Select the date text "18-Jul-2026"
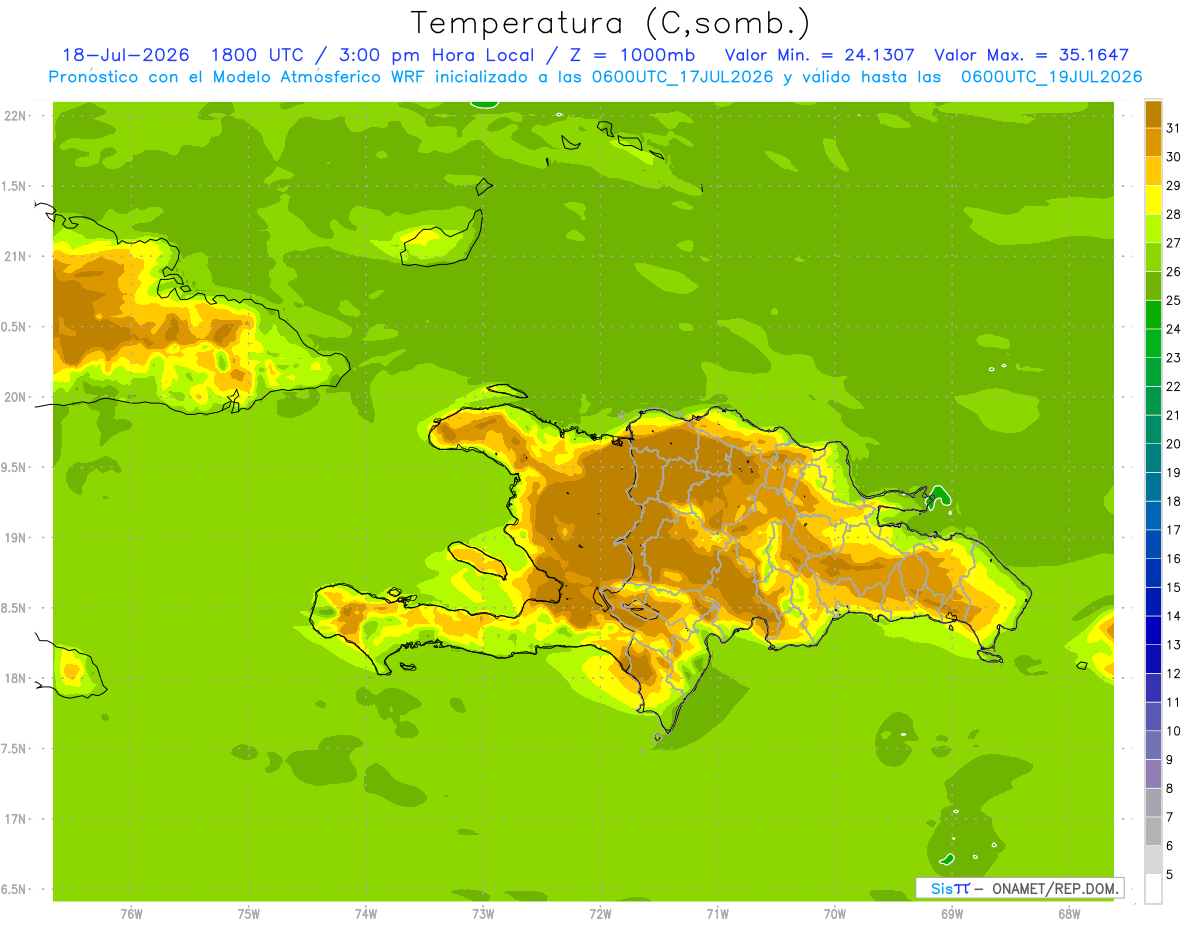The image size is (1200, 927). pyautogui.click(x=126, y=56)
